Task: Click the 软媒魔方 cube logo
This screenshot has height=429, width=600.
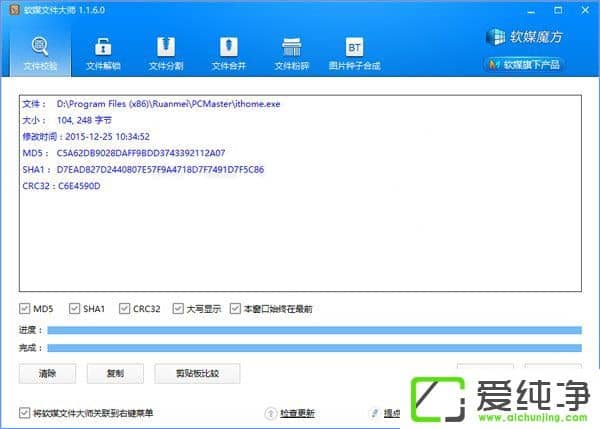Action: coord(524,37)
